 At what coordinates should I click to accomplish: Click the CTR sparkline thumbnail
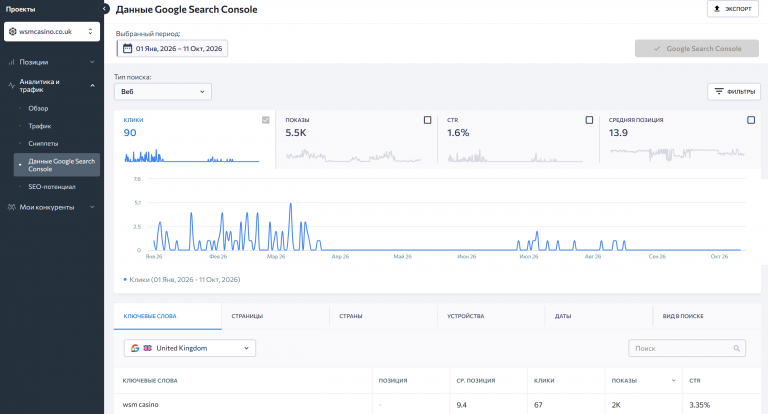[x=515, y=156]
